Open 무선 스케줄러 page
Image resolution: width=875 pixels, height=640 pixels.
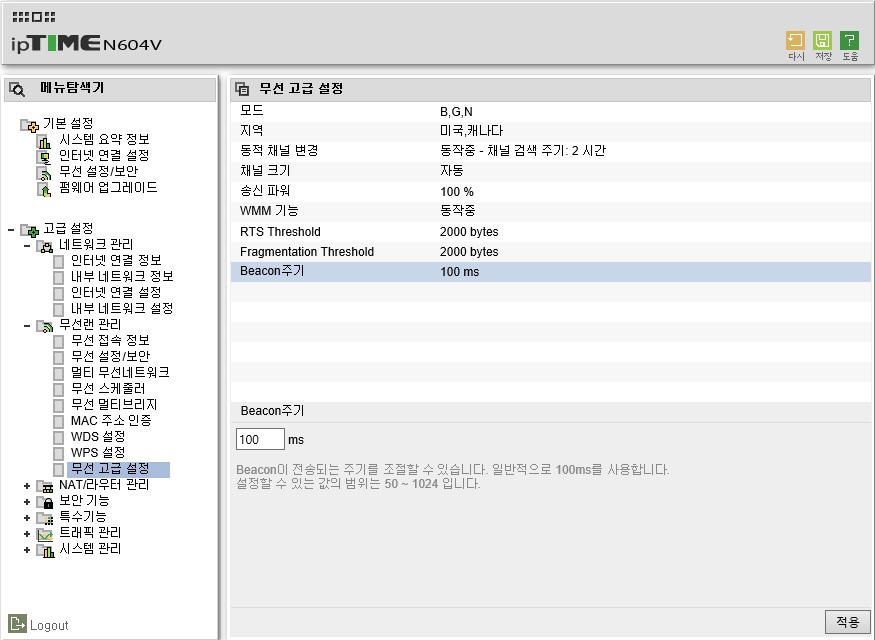[108, 389]
